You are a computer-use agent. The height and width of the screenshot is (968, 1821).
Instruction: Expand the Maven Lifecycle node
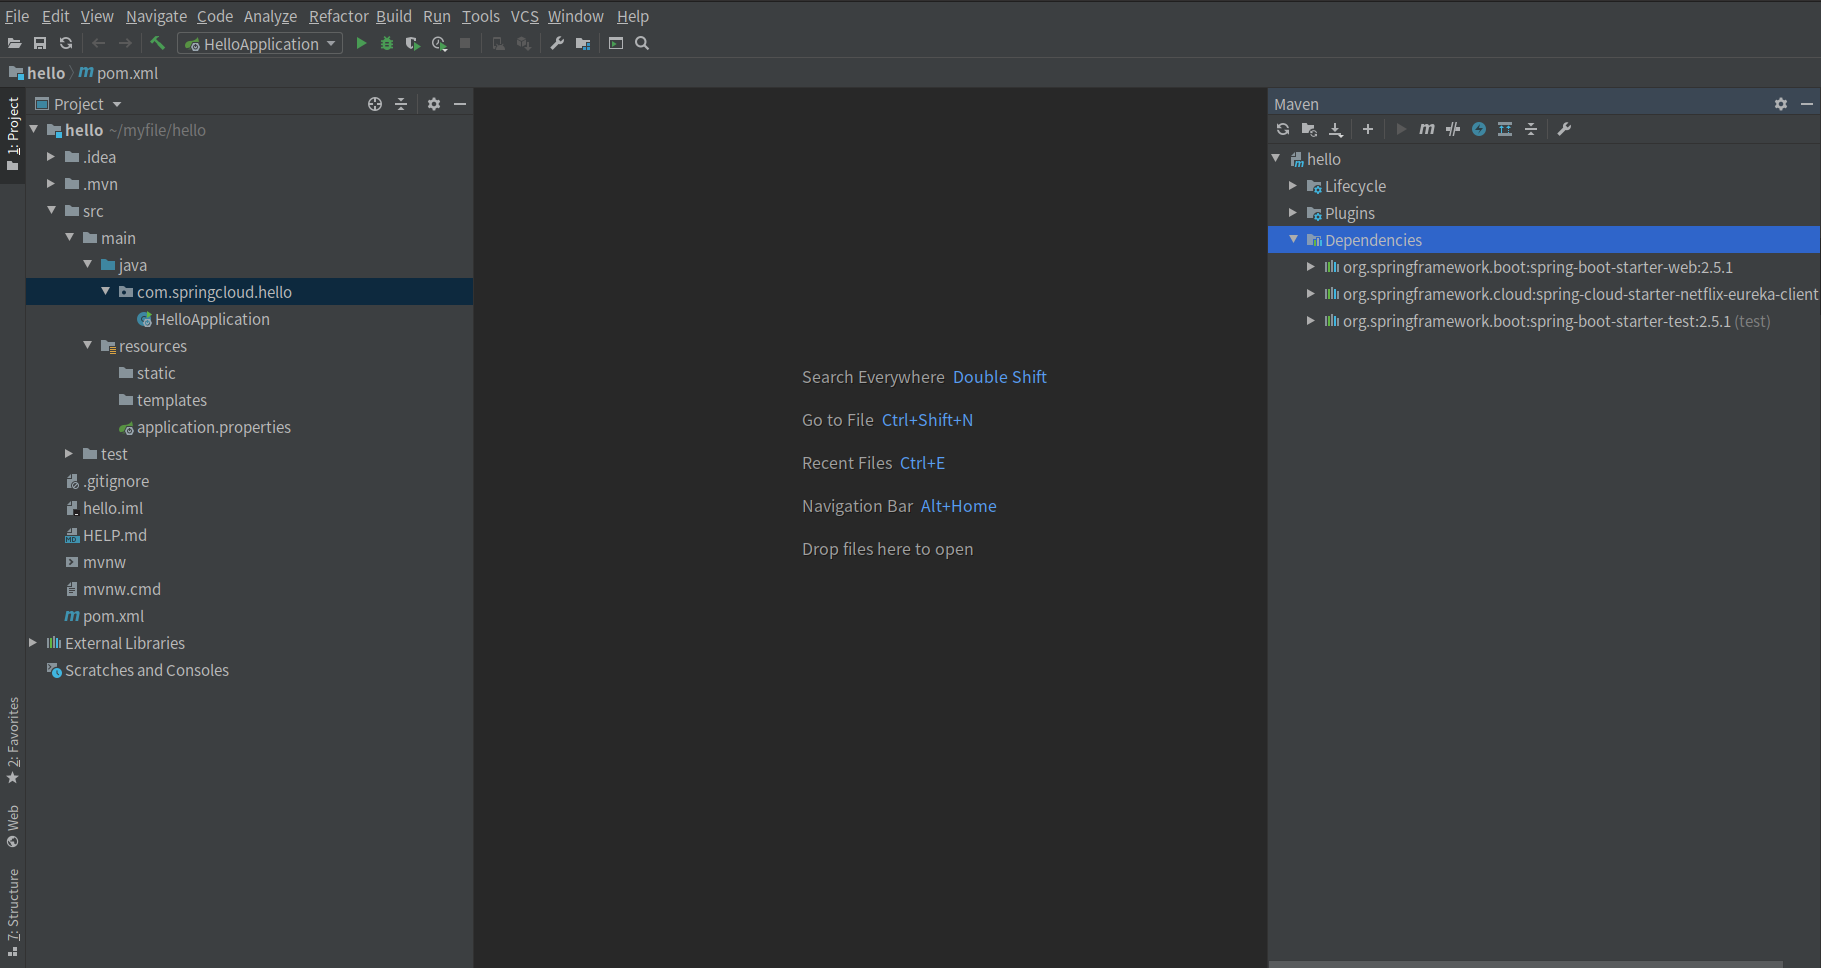pyautogui.click(x=1293, y=186)
